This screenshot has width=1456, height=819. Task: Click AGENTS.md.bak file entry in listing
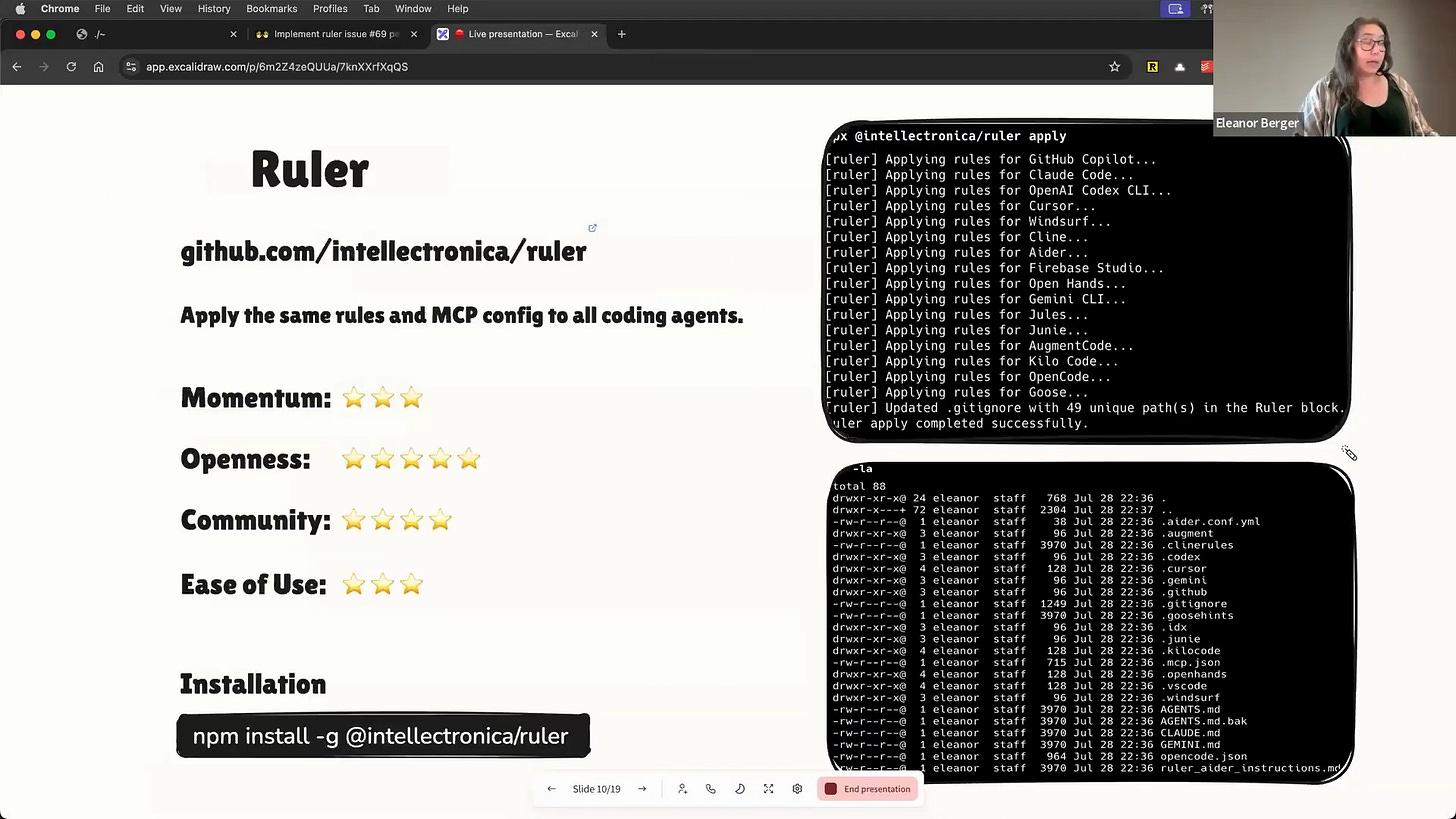click(x=1203, y=721)
